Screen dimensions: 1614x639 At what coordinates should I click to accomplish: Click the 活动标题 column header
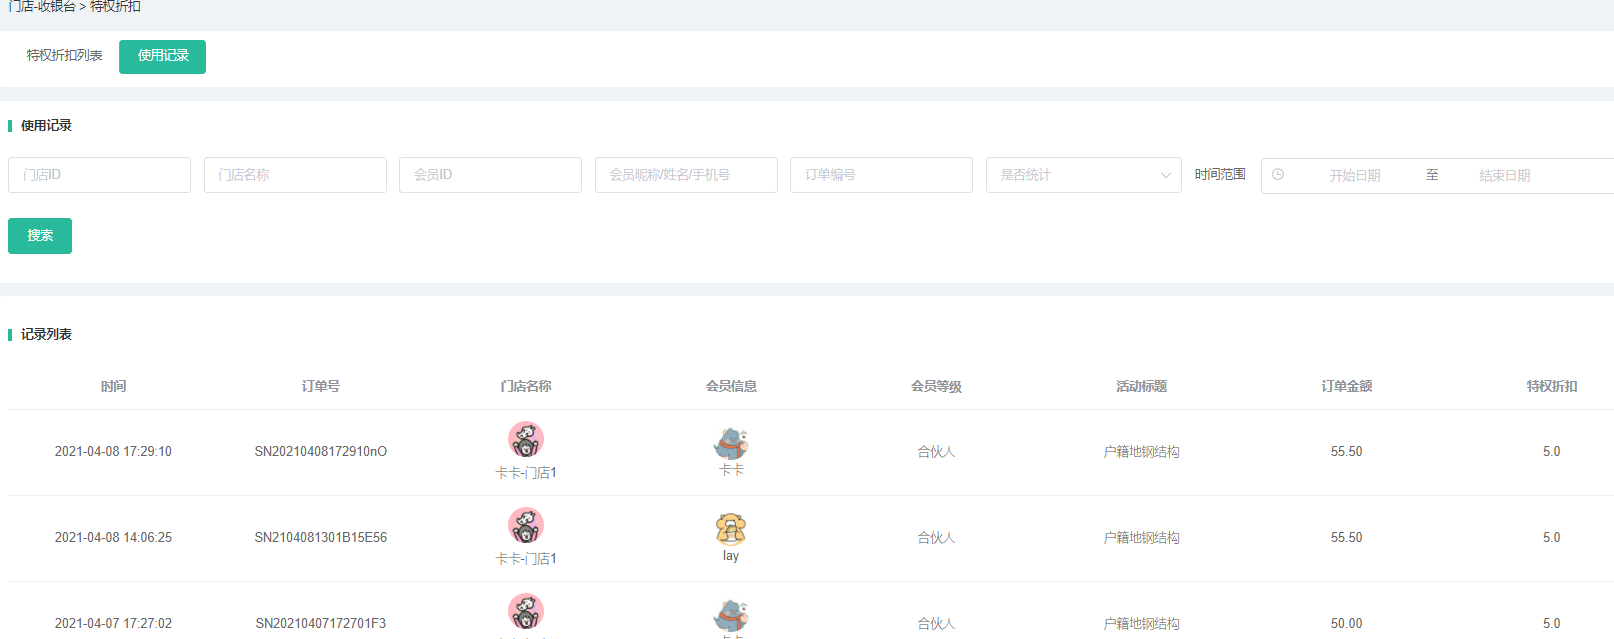(x=1141, y=386)
